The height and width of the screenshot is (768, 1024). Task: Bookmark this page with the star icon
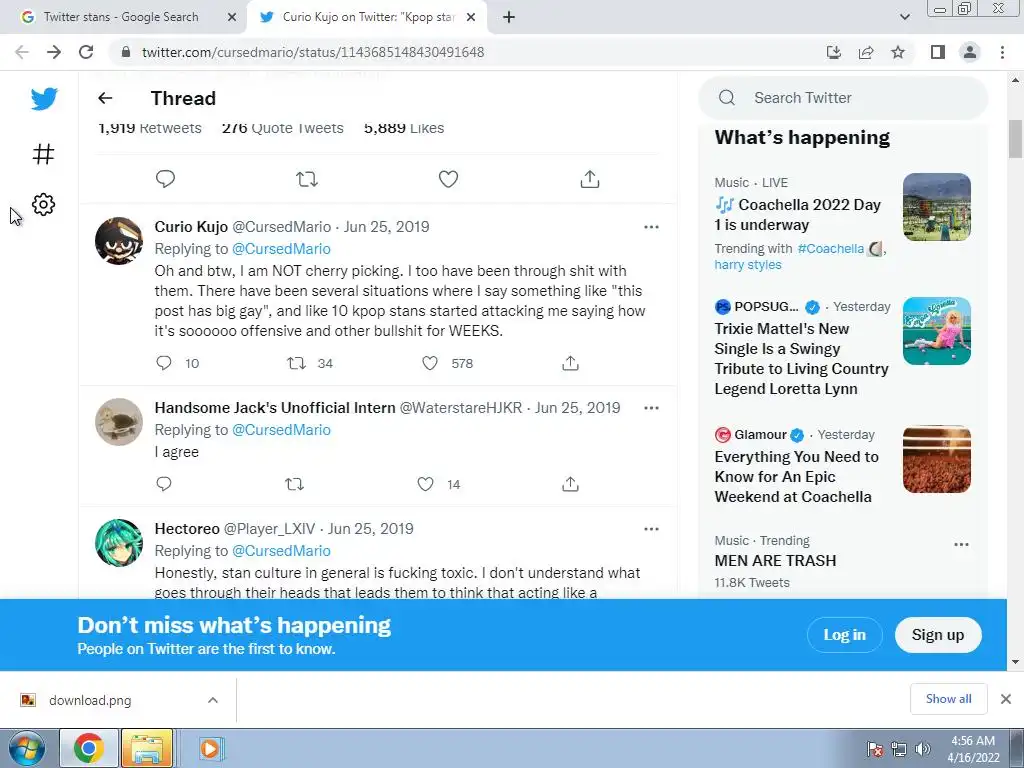tap(898, 52)
